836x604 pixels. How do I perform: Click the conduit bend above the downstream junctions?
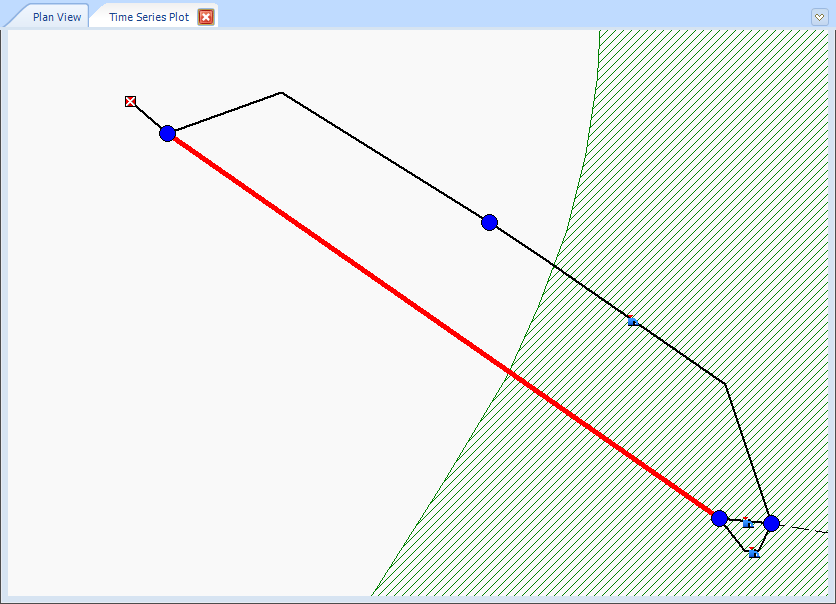tap(723, 381)
